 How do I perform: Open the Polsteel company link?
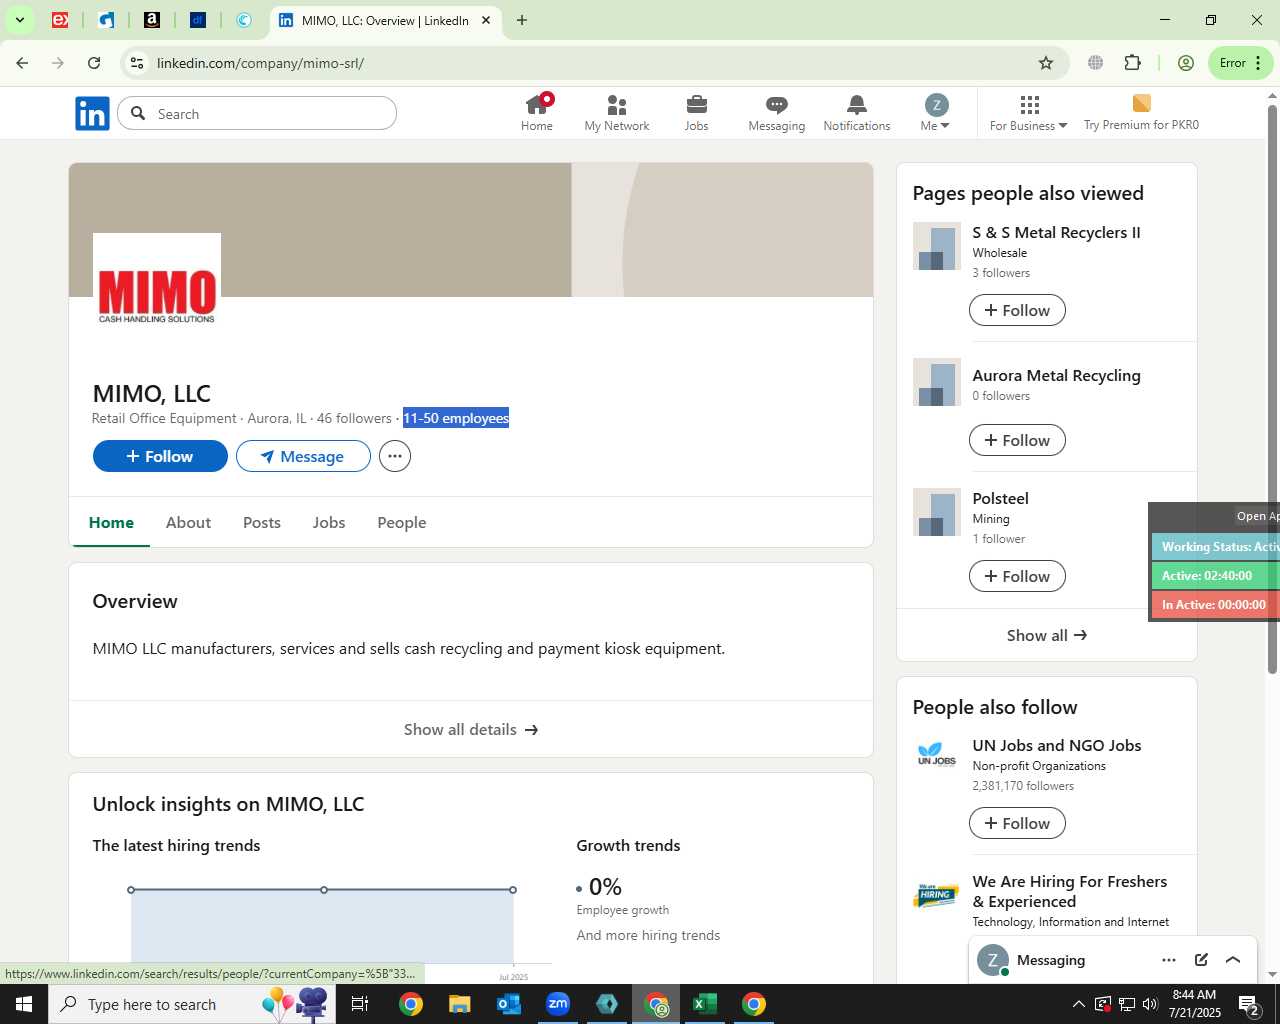tap(1000, 498)
